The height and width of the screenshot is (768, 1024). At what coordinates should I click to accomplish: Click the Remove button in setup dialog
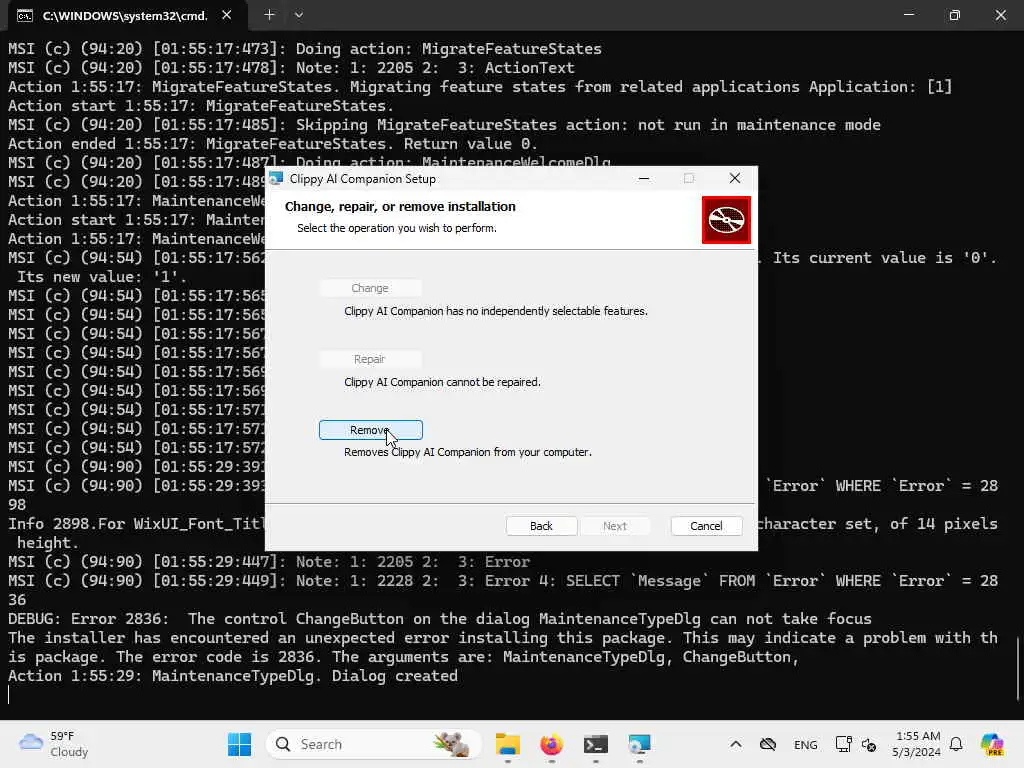370,430
